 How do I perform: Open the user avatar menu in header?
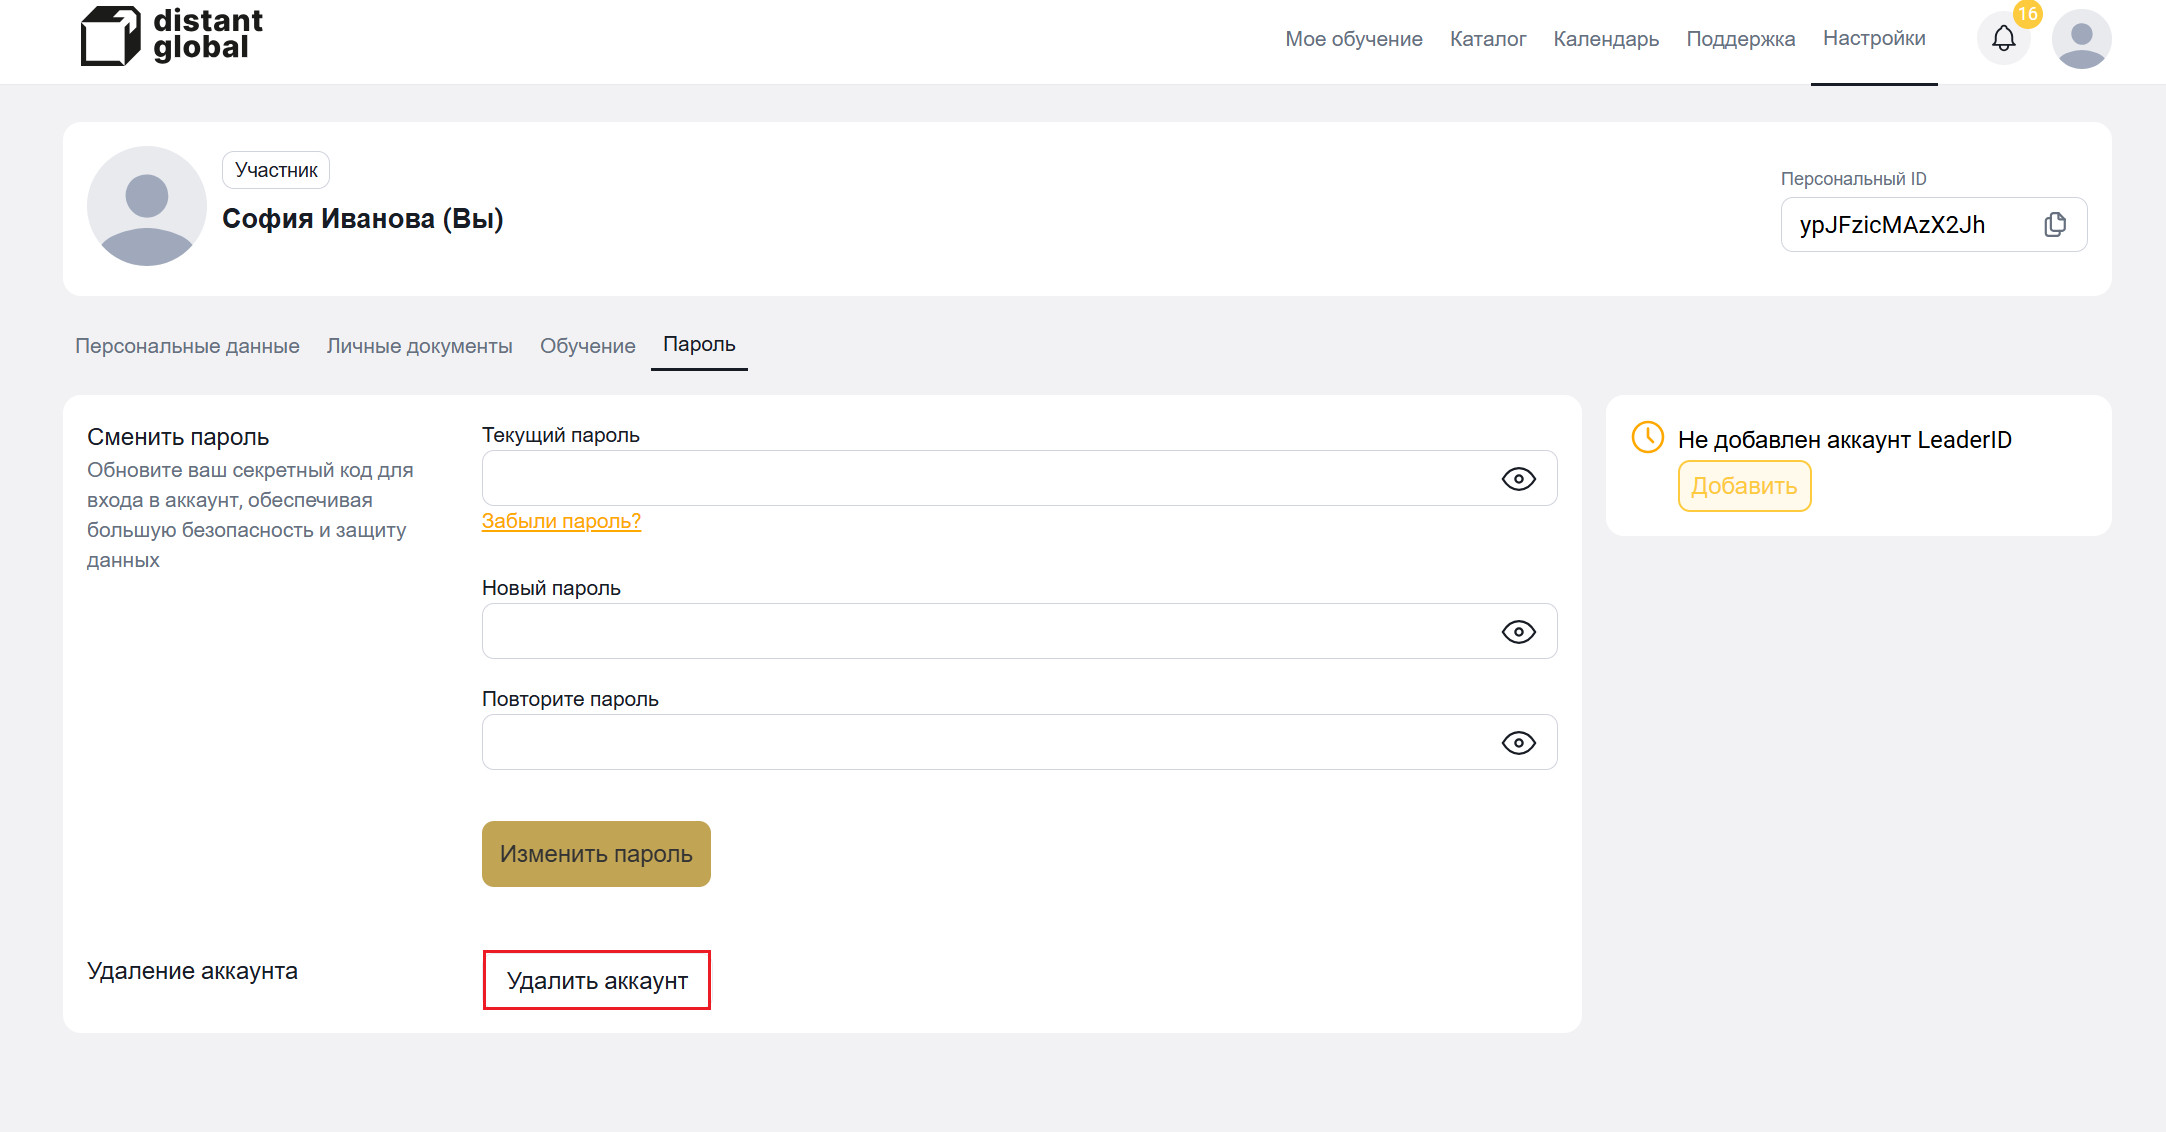tap(2081, 39)
